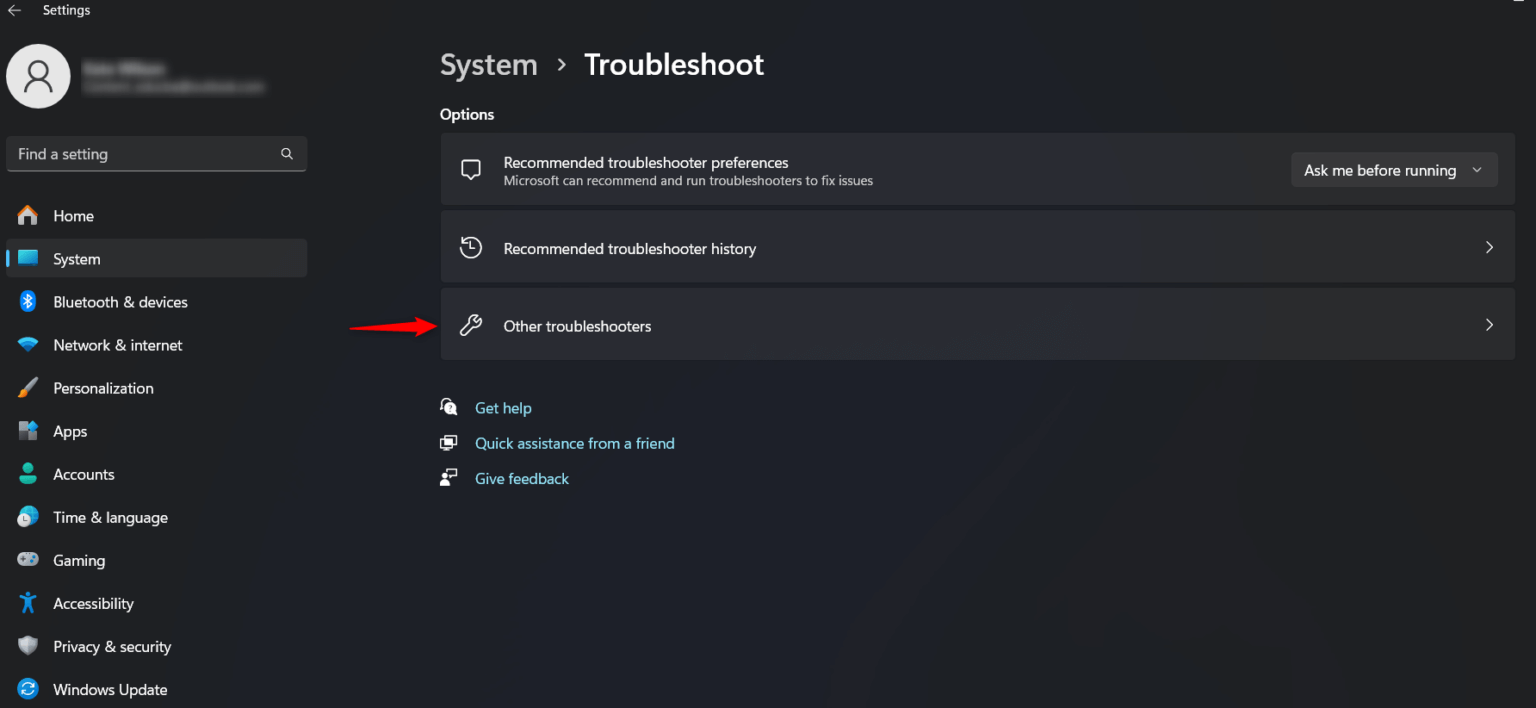Click Home in the sidebar

click(x=73, y=215)
